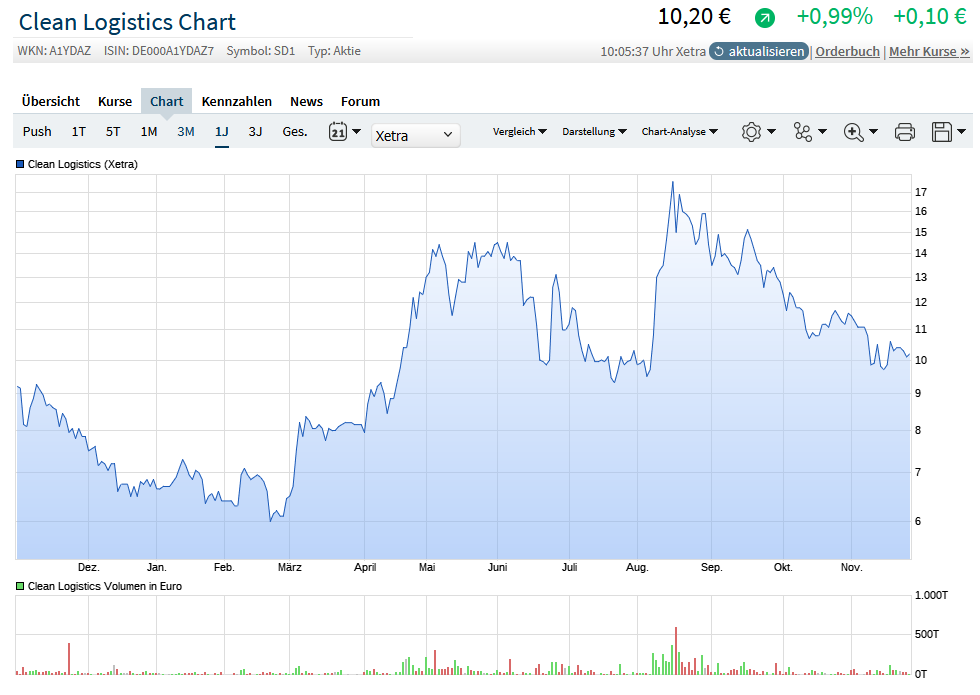980x695 pixels.
Task: Click the green Volumen legend swatch
Action: pos(20,586)
